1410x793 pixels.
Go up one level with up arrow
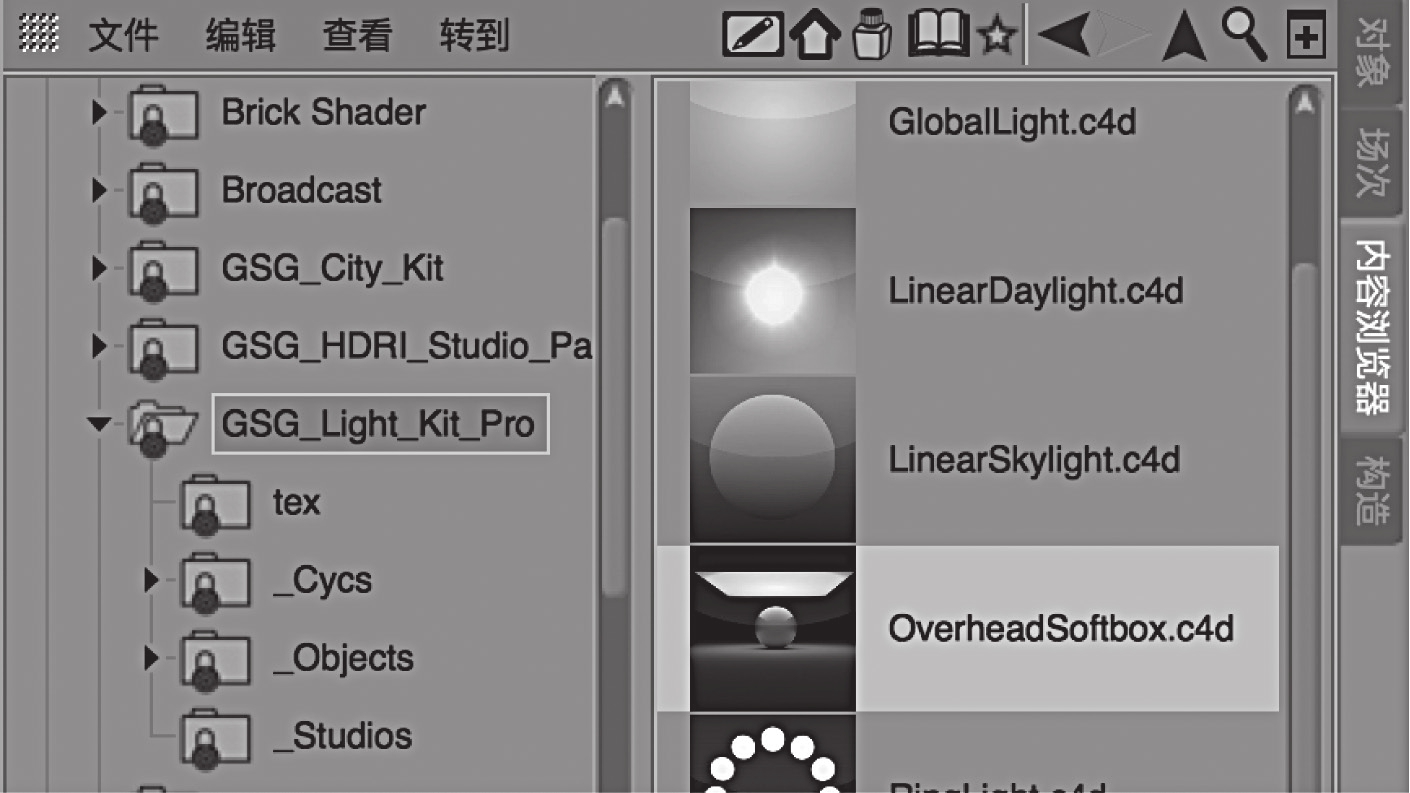[1184, 37]
